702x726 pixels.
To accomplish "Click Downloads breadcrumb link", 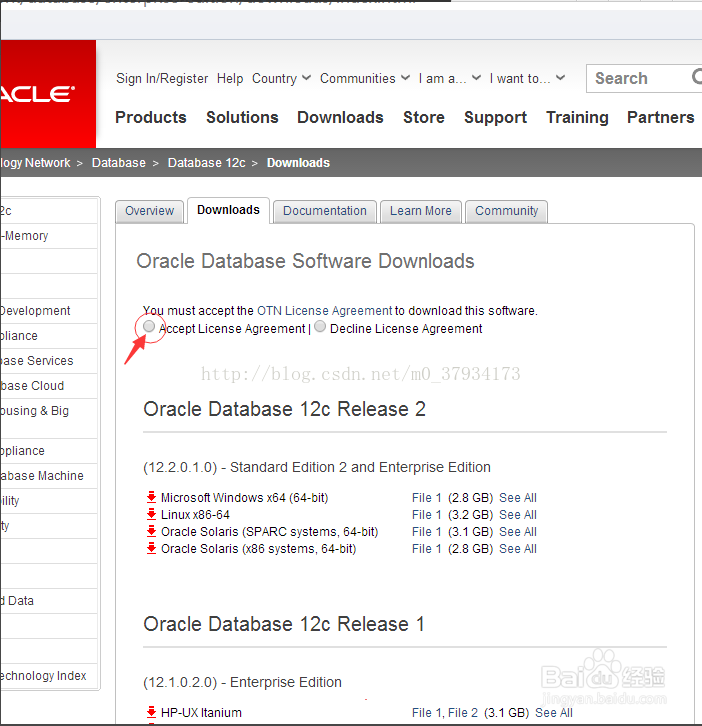I will [298, 163].
